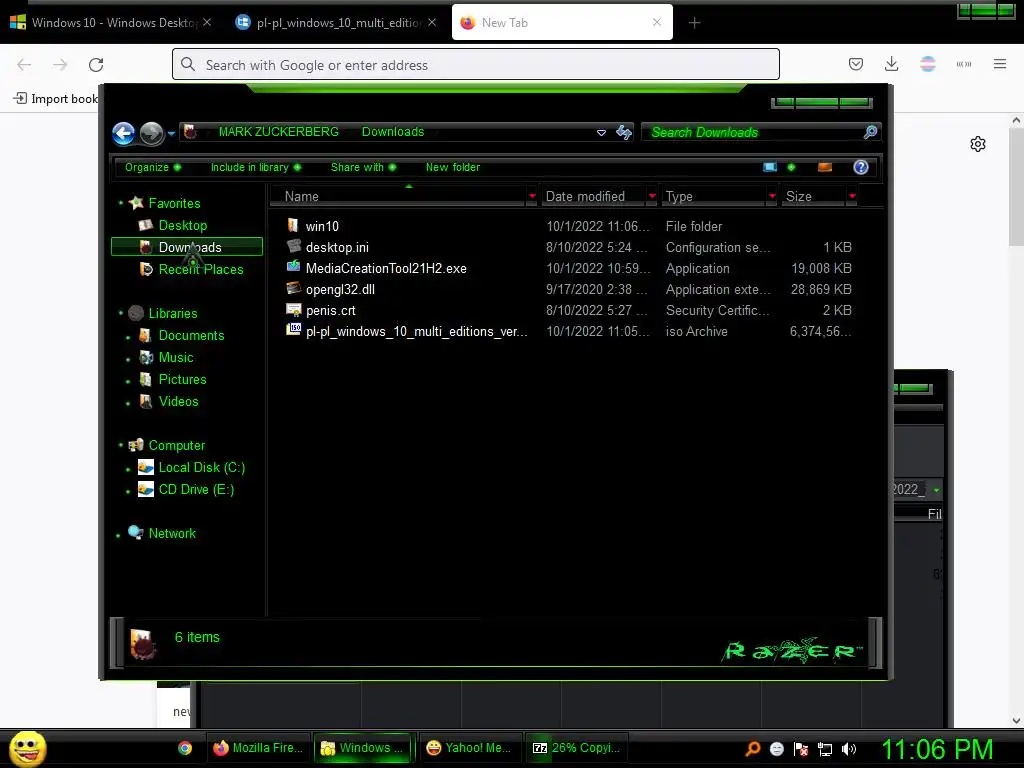Select Downloads in Favorites
1024x768 pixels.
[187, 247]
